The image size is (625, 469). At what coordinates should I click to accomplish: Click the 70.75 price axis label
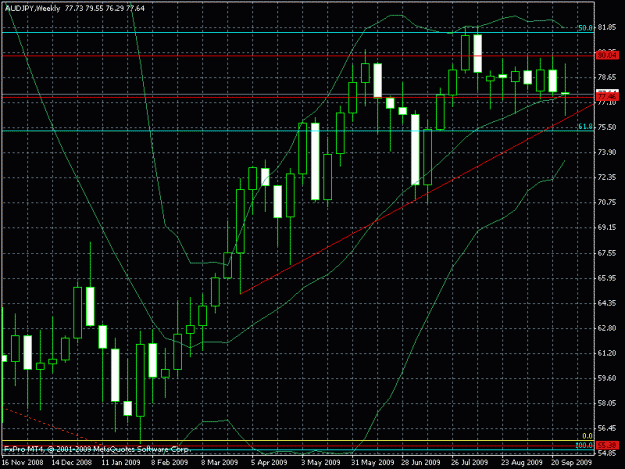pos(607,202)
